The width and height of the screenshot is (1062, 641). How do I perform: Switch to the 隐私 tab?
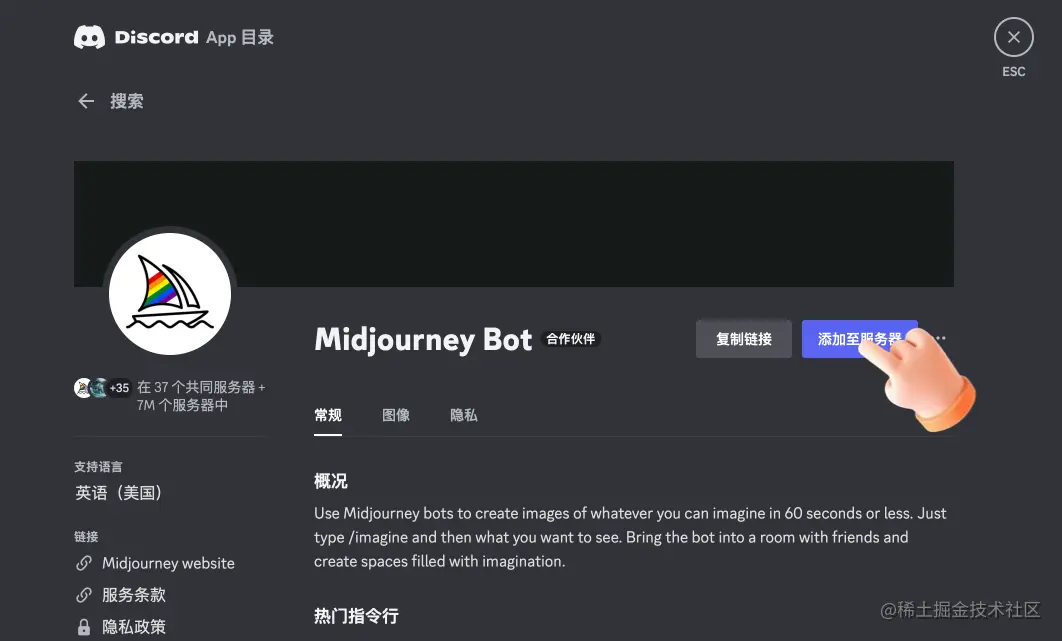pyautogui.click(x=463, y=415)
